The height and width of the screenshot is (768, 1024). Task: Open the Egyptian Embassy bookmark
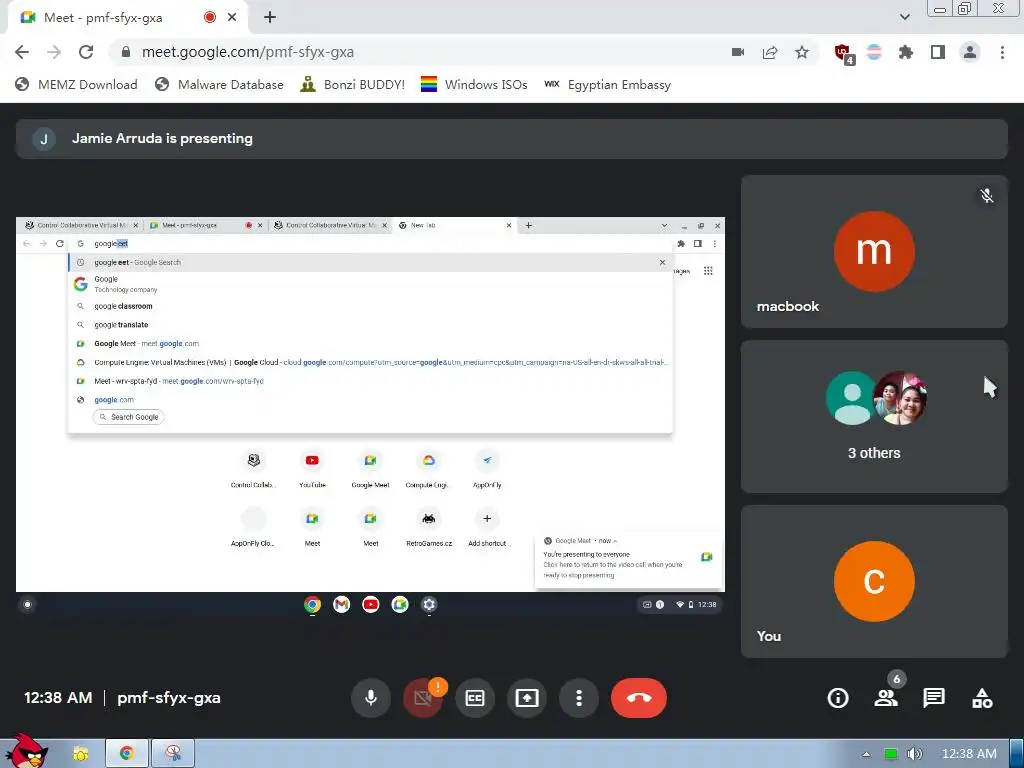(607, 84)
